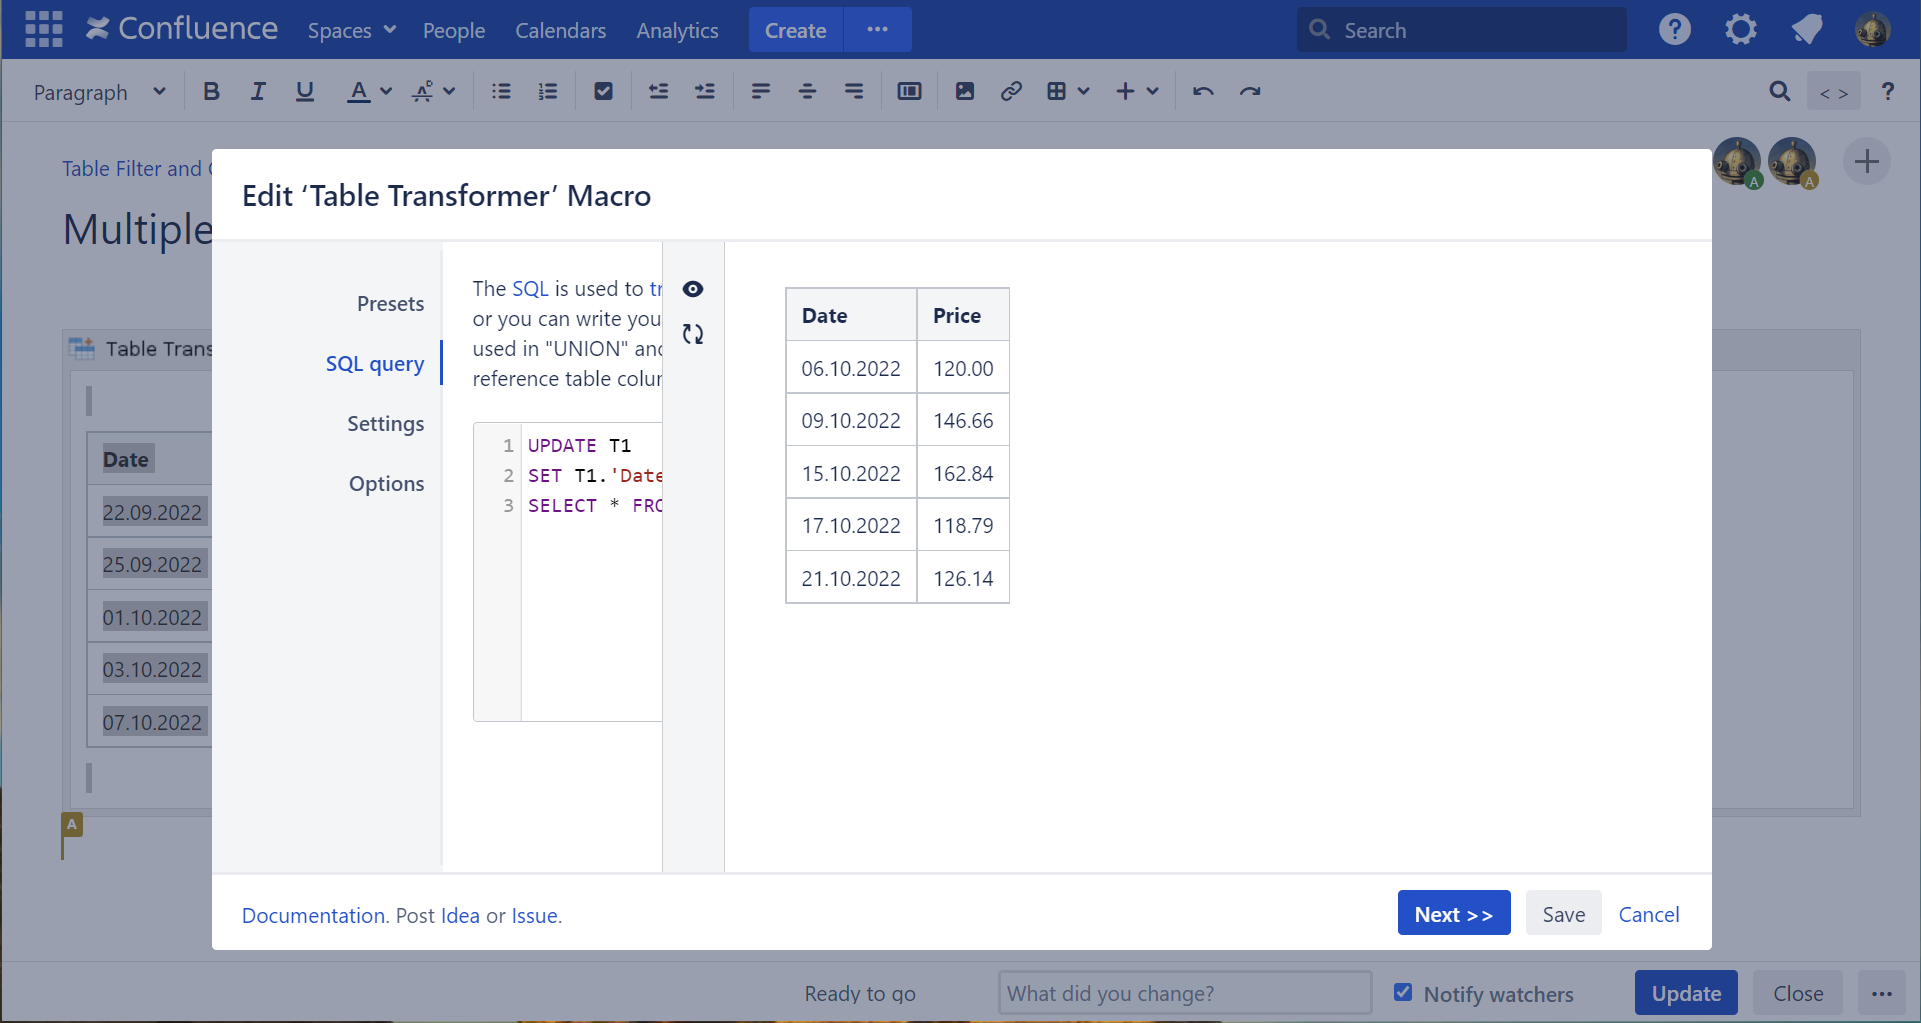Screen dimensions: 1921x1023
Task: Open find and replace magnifier
Action: 1780,92
